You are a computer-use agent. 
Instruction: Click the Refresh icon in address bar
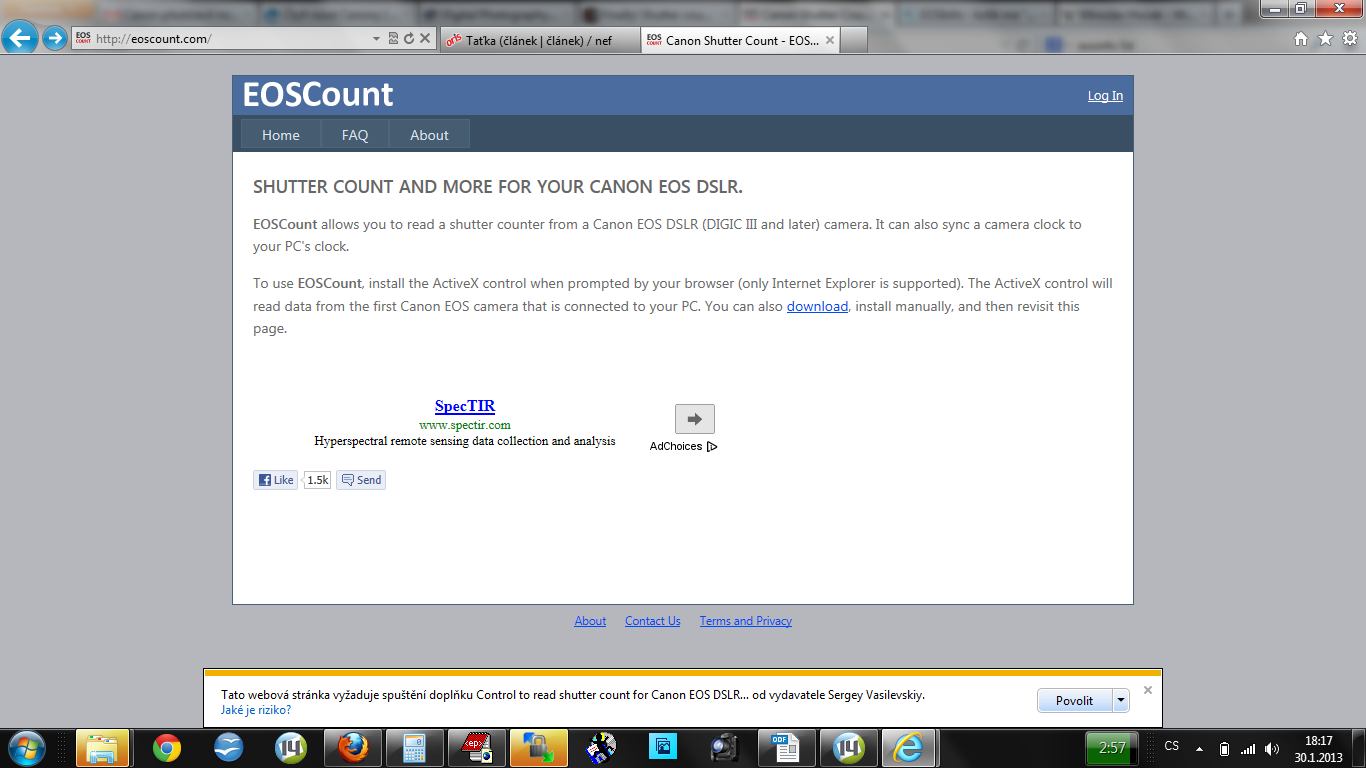point(408,39)
